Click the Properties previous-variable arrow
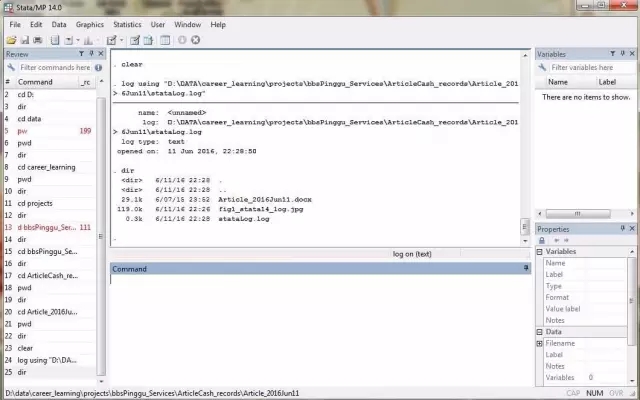640x400 pixels. tap(556, 240)
